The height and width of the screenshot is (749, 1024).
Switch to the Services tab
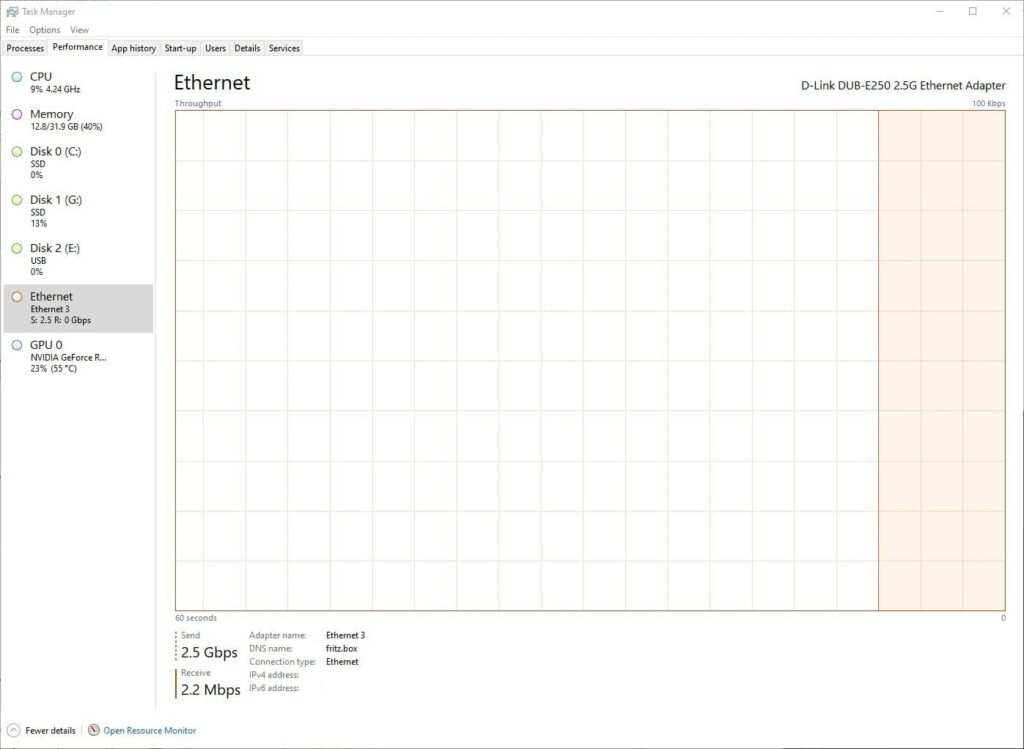(x=284, y=48)
